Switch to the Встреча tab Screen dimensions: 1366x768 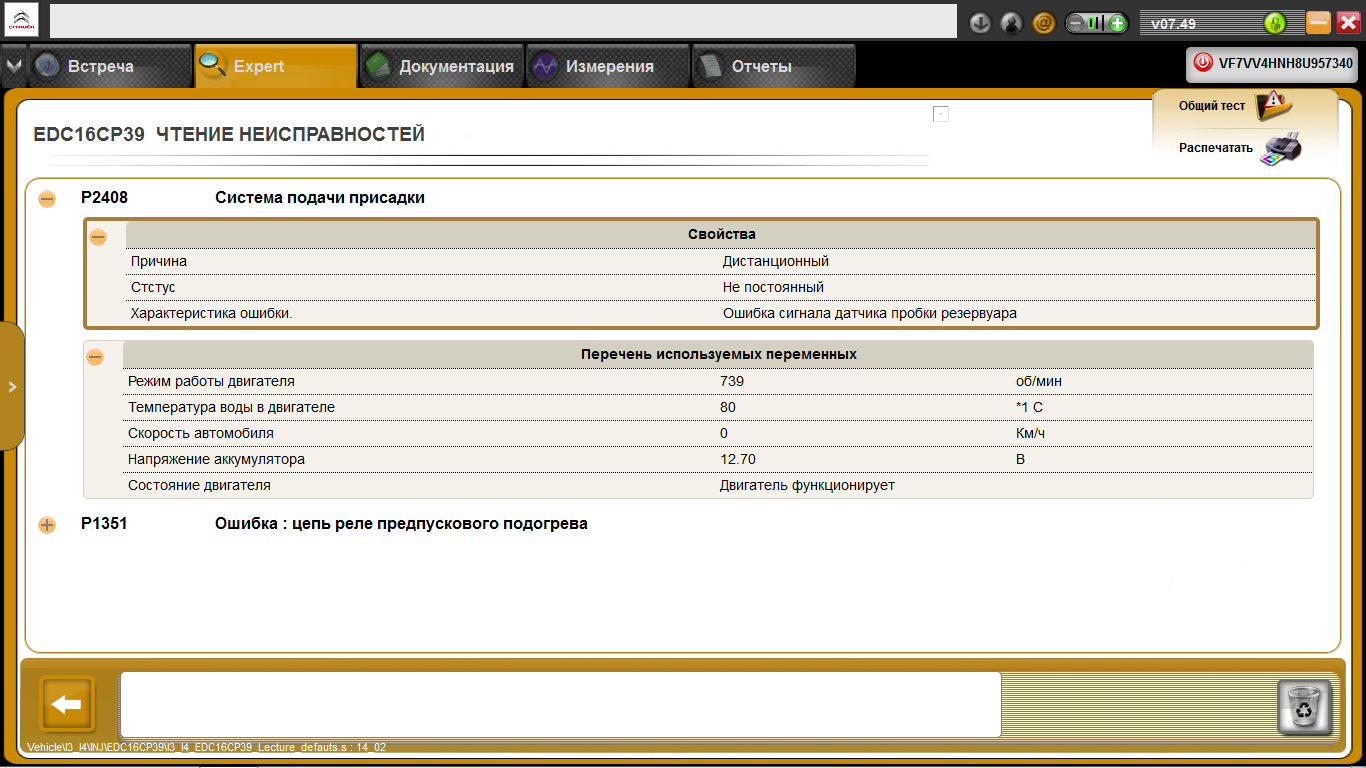(x=111, y=67)
